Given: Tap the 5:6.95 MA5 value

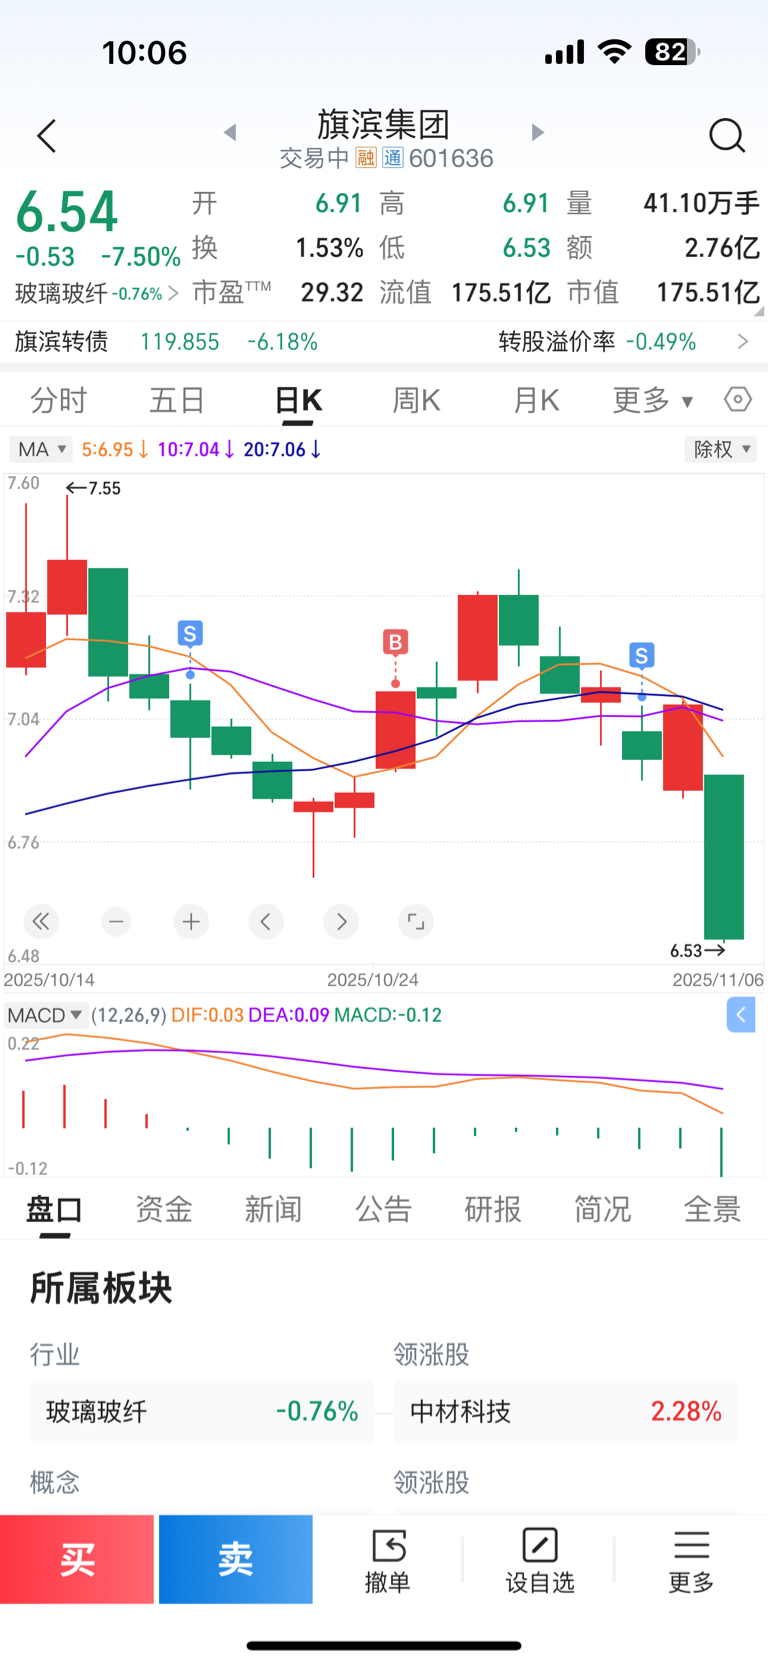Looking at the screenshot, I should [x=114, y=450].
